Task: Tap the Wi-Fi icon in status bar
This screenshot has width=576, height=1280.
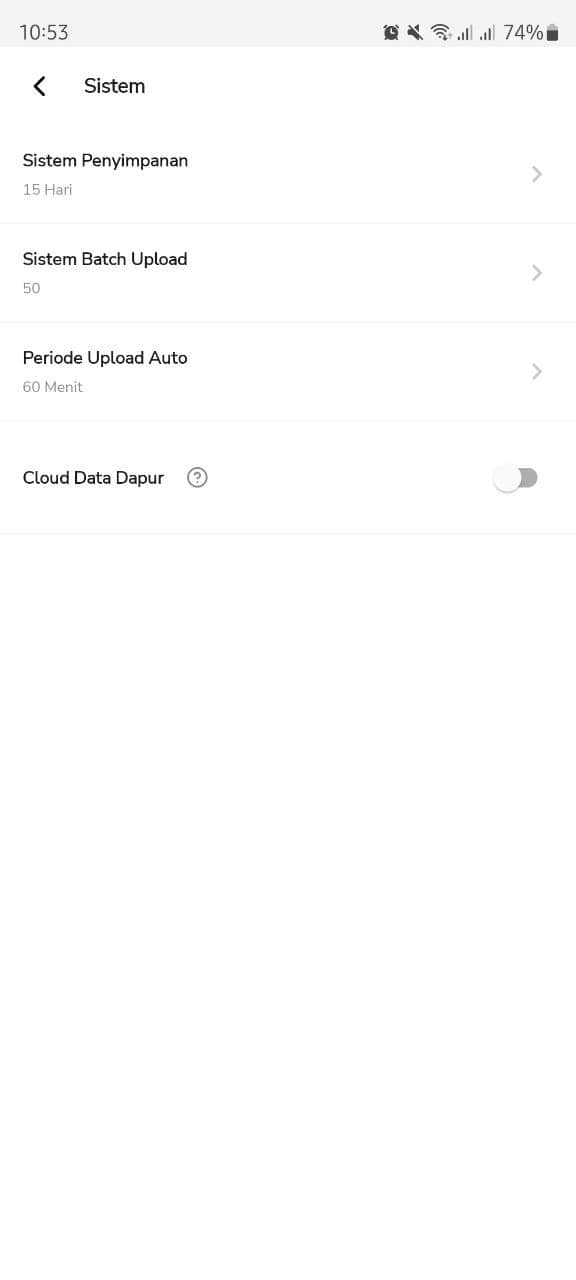Action: [441, 33]
